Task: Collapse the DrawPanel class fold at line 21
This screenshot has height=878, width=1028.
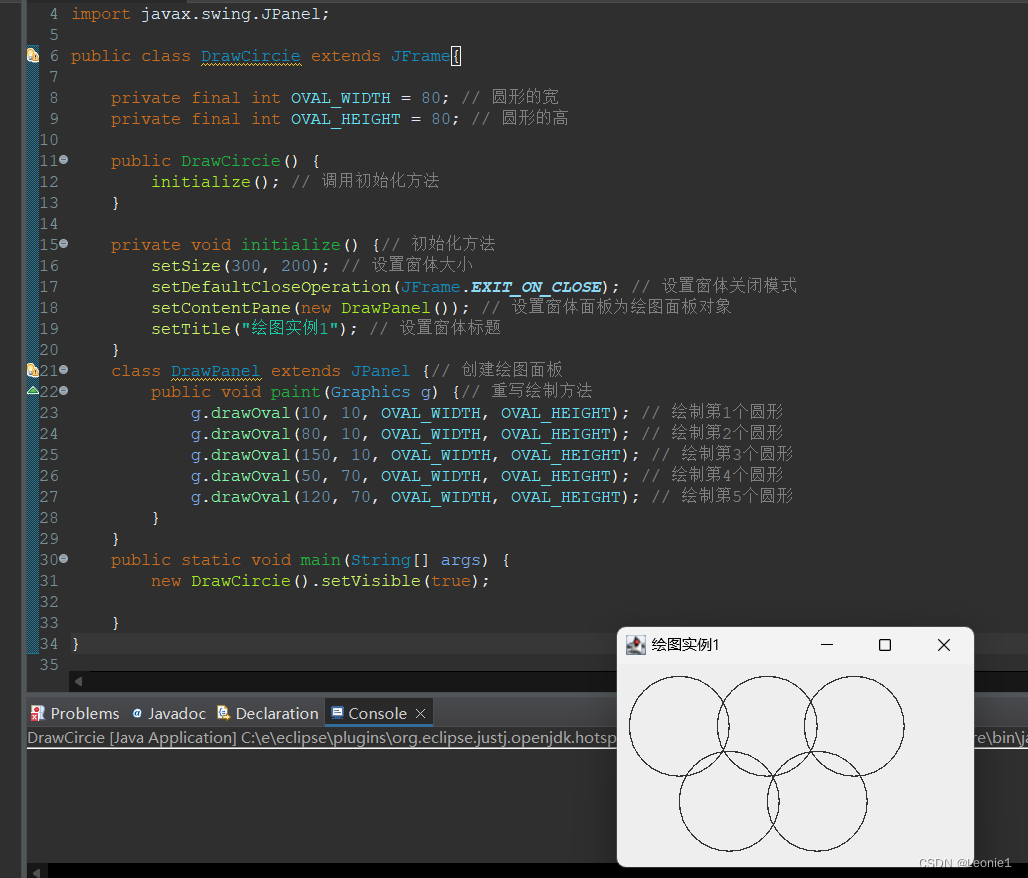Action: click(64, 370)
